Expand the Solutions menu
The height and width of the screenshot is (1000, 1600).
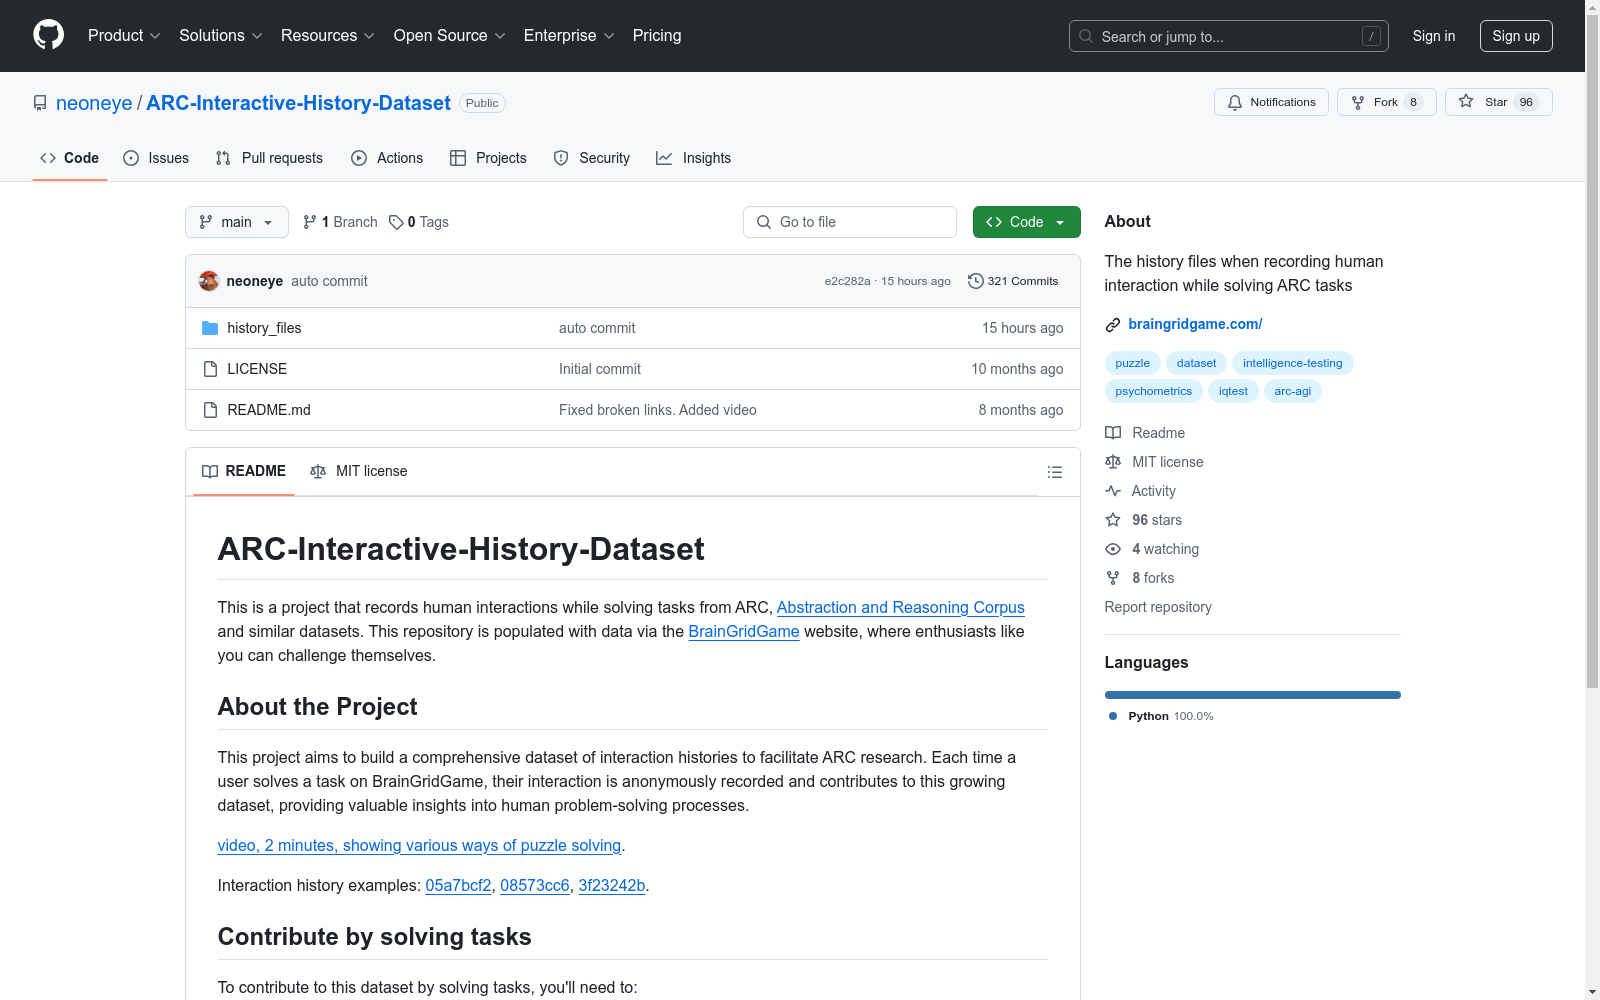click(x=221, y=36)
